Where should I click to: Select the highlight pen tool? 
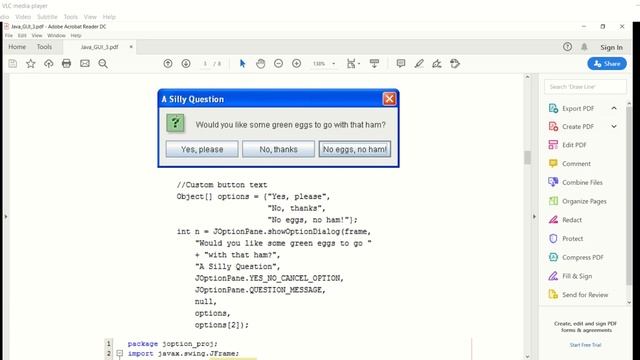[x=419, y=64]
